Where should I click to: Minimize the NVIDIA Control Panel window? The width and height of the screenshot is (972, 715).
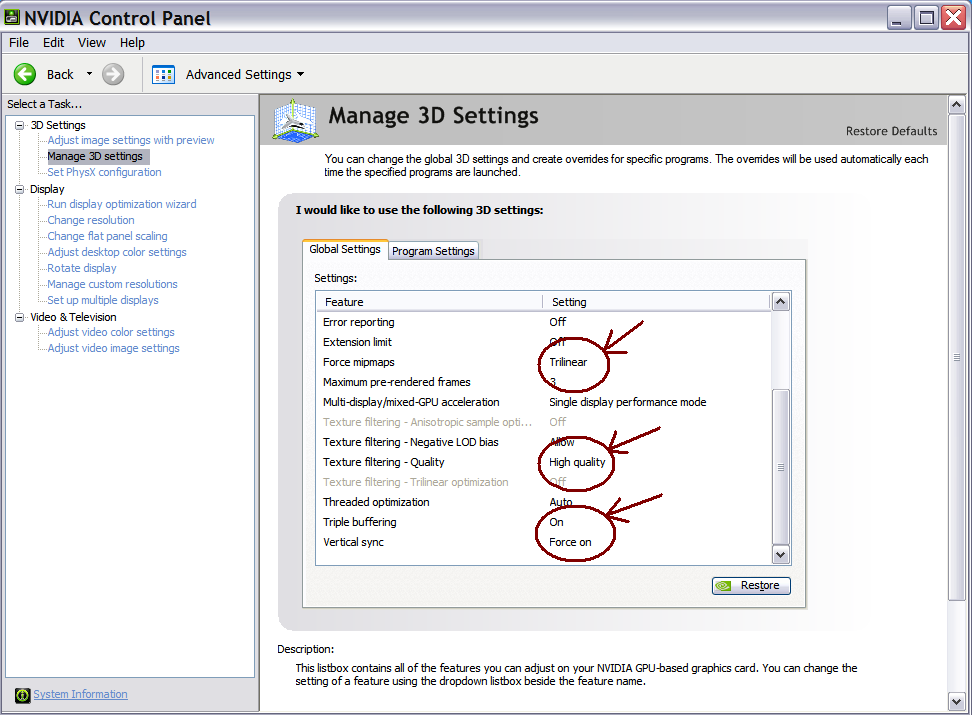pos(899,18)
